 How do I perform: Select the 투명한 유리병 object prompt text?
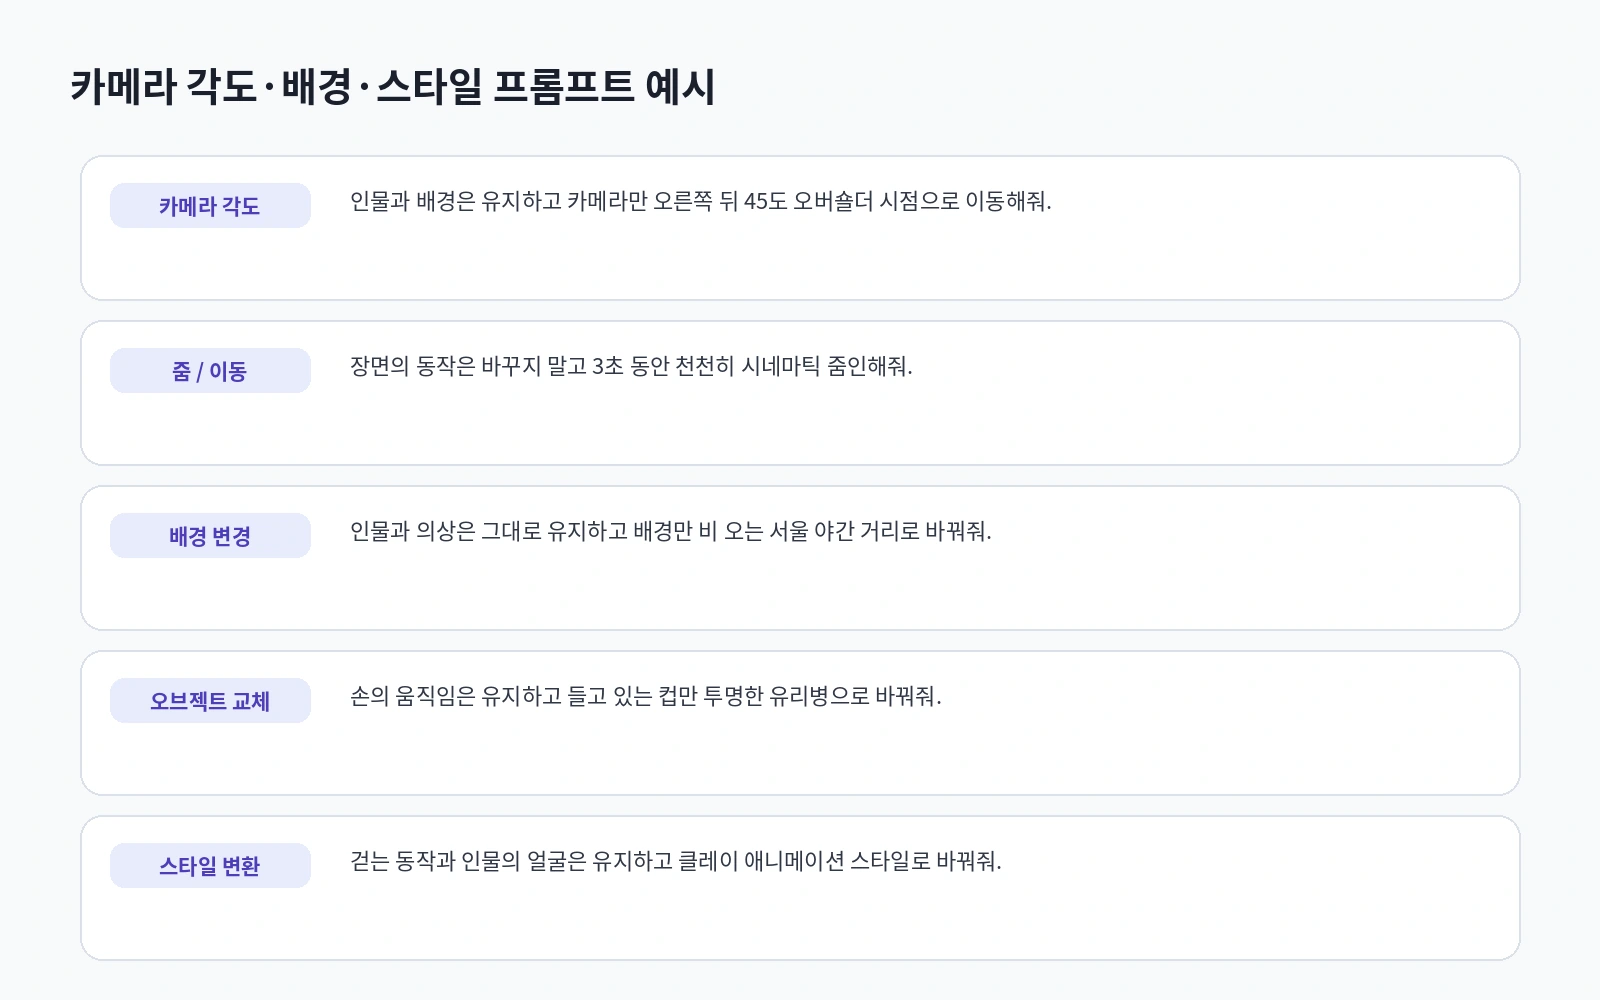[645, 696]
